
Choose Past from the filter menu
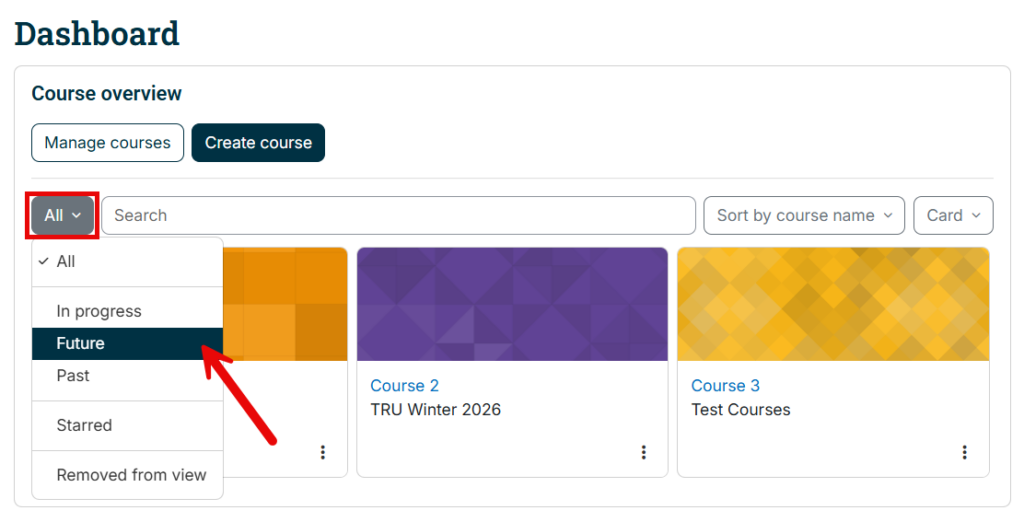[127, 376]
